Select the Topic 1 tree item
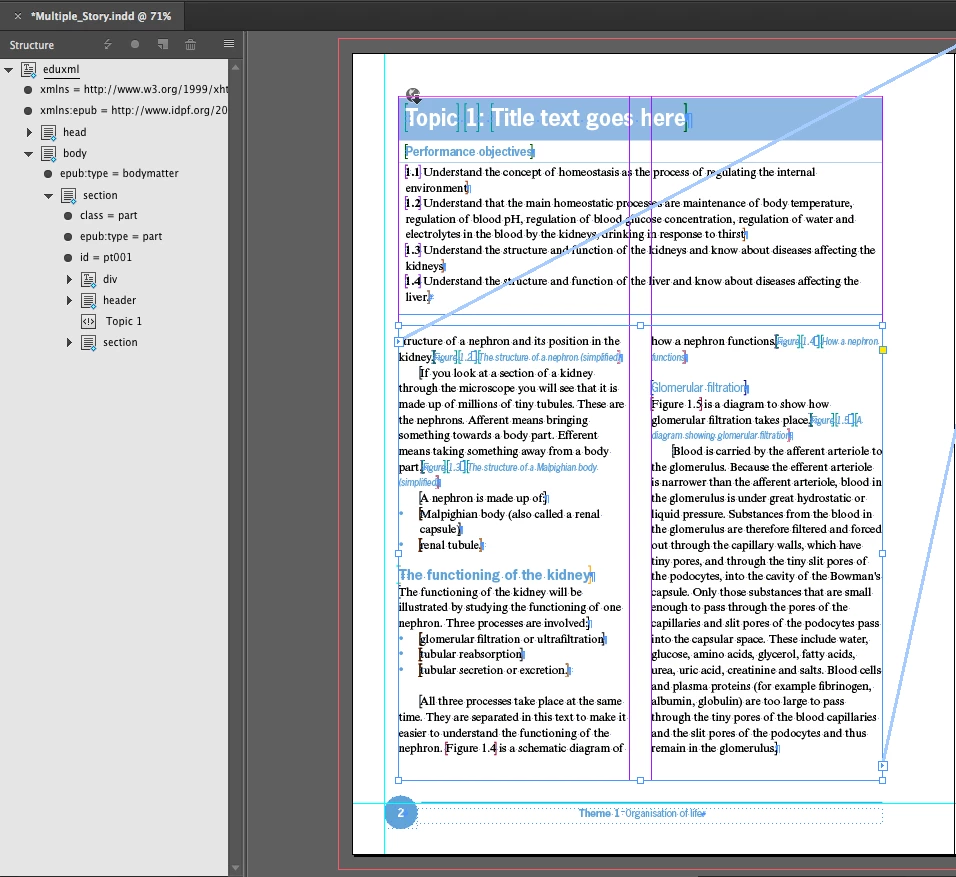956x877 pixels. click(124, 321)
